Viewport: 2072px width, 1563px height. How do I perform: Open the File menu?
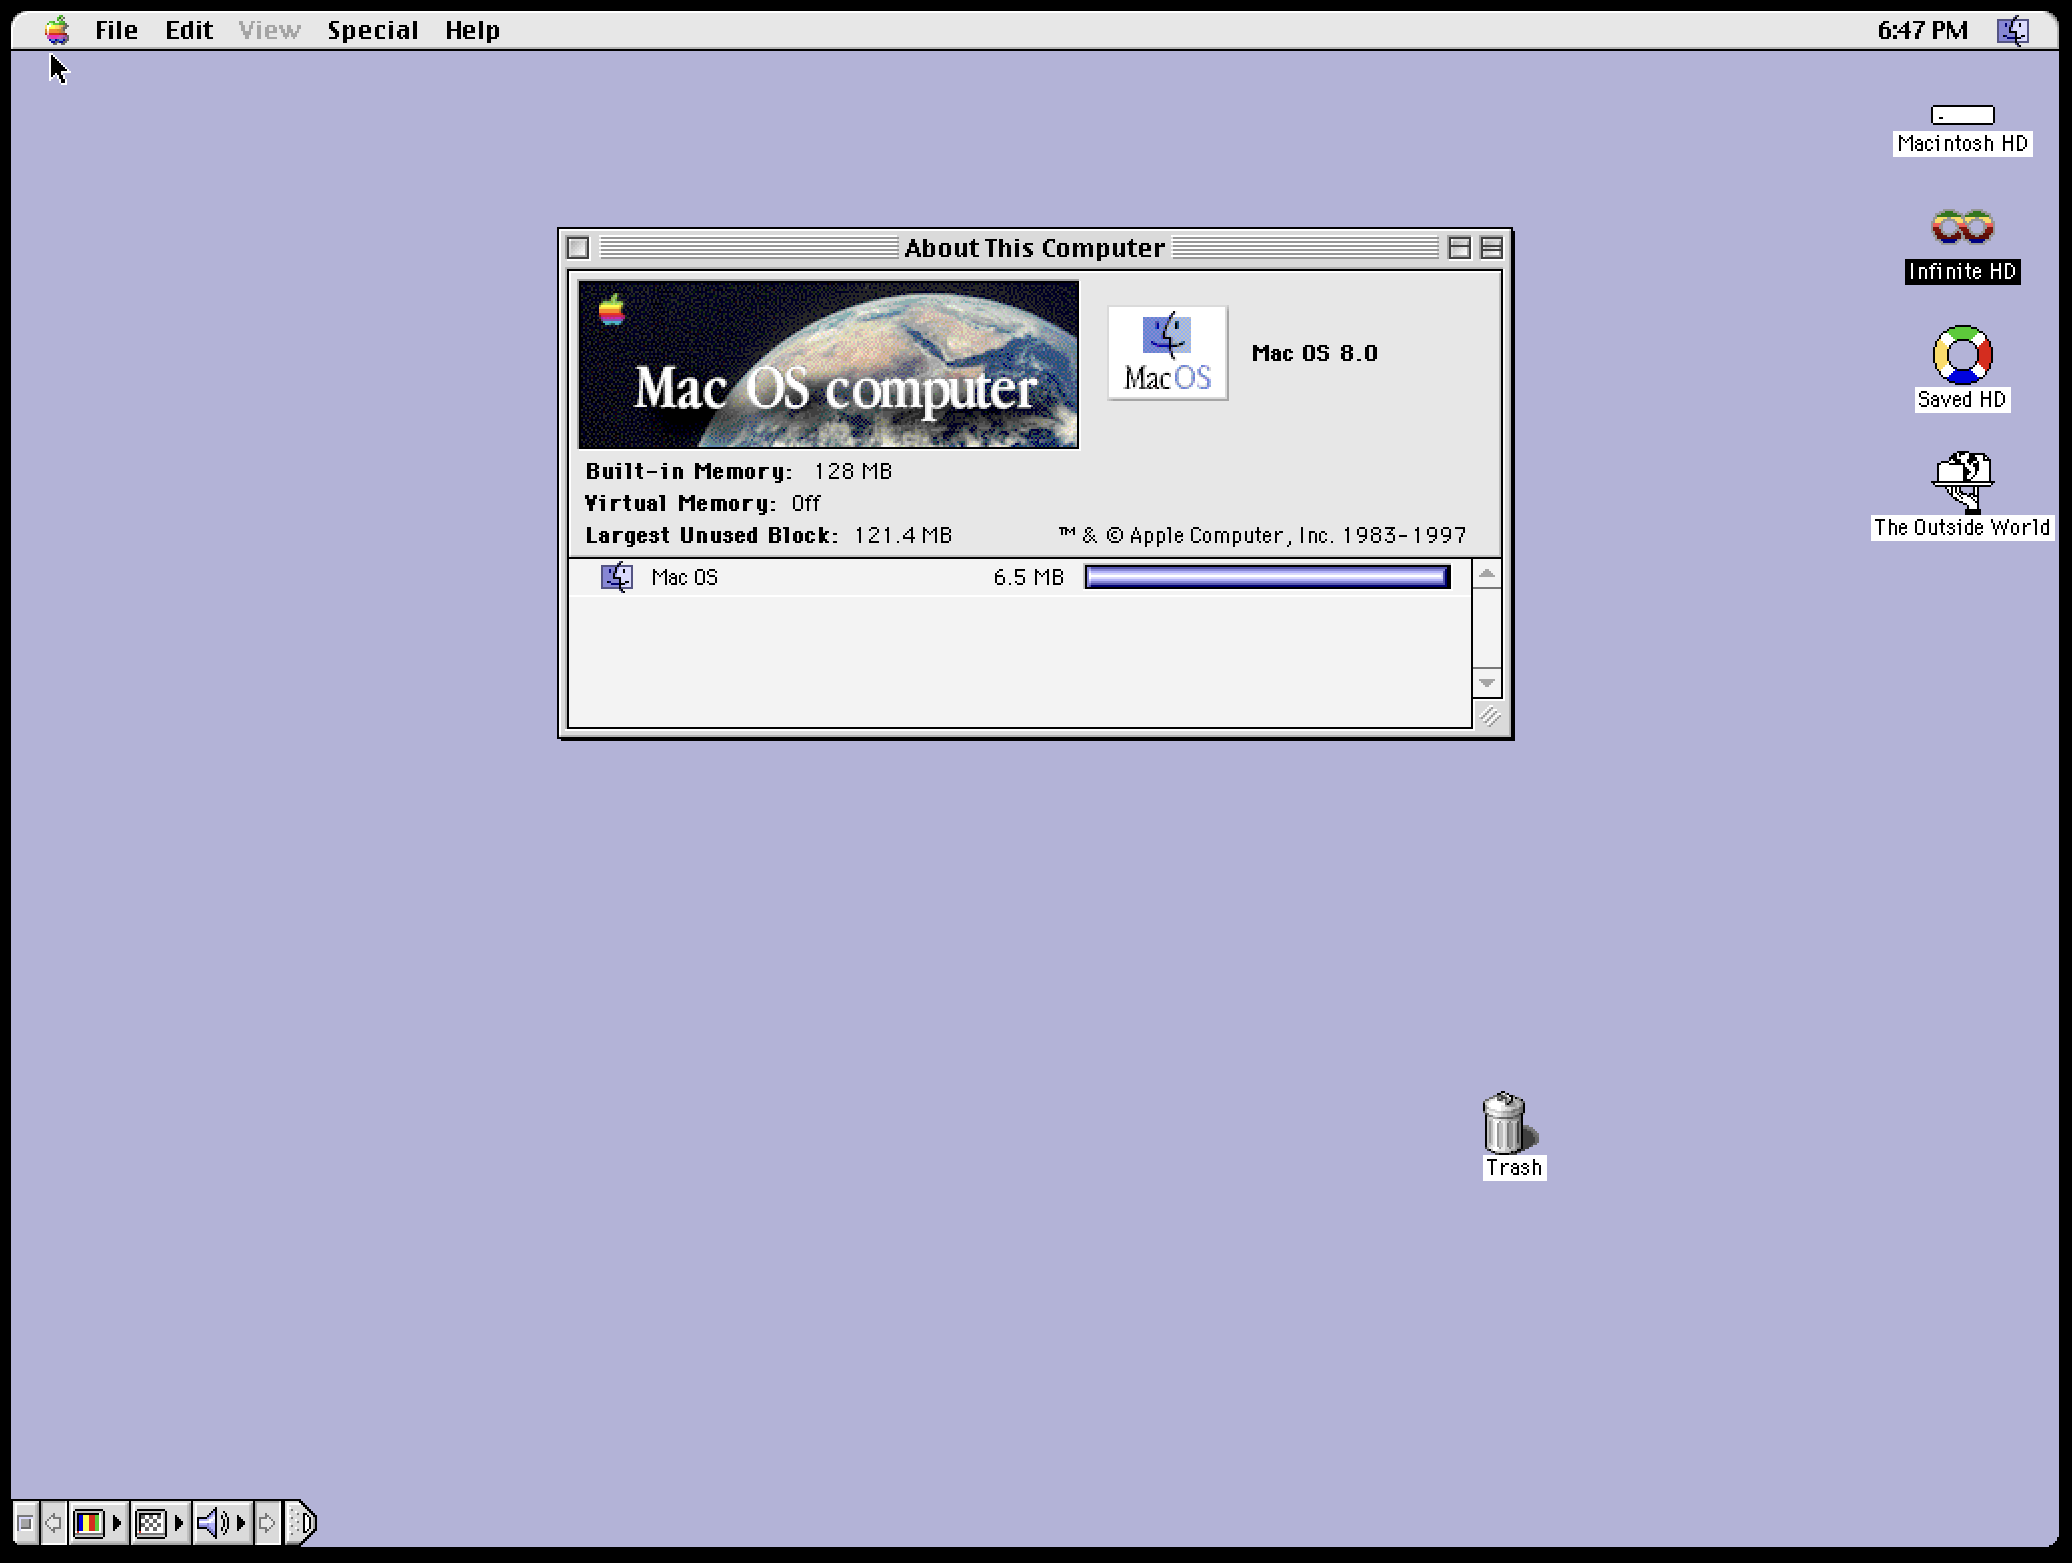tap(116, 30)
